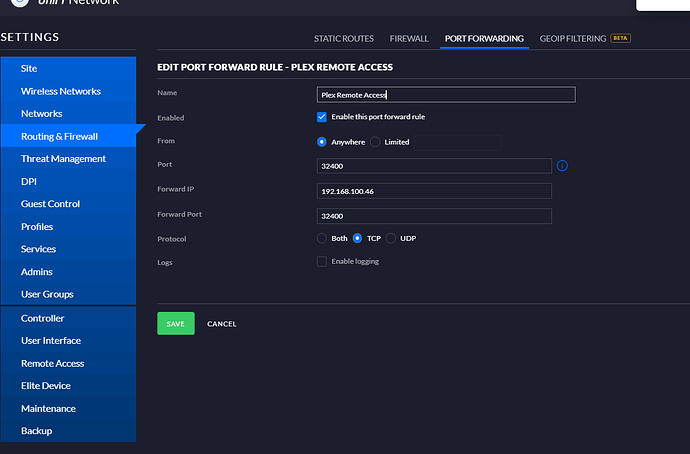Select the Anywhere radio button
This screenshot has height=454, width=690.
(x=322, y=142)
